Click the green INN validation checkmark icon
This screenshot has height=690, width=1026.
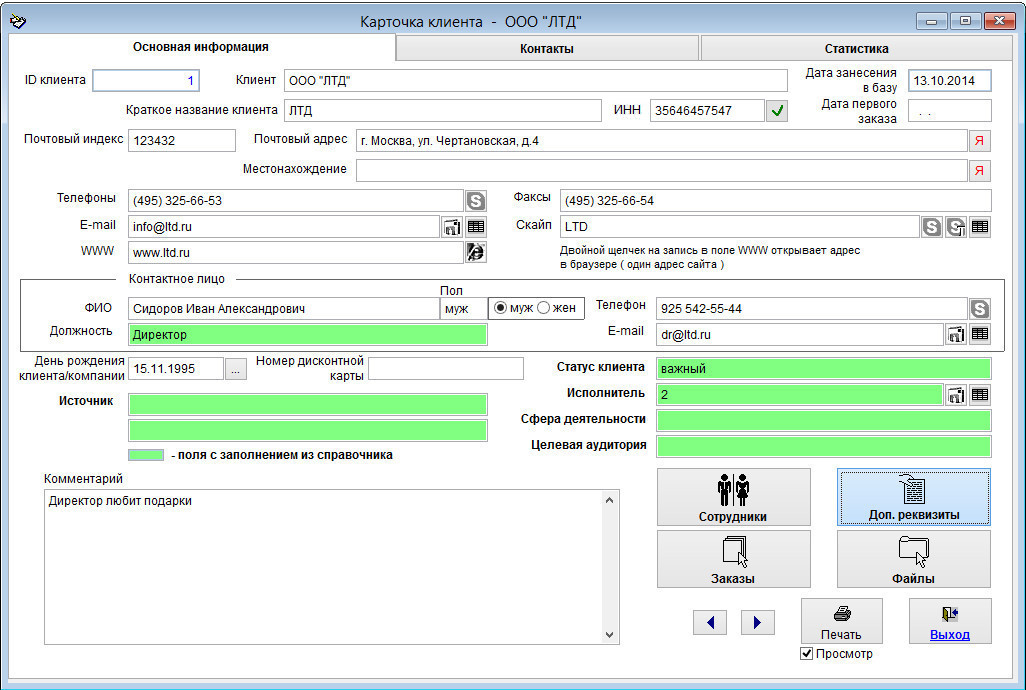(777, 111)
